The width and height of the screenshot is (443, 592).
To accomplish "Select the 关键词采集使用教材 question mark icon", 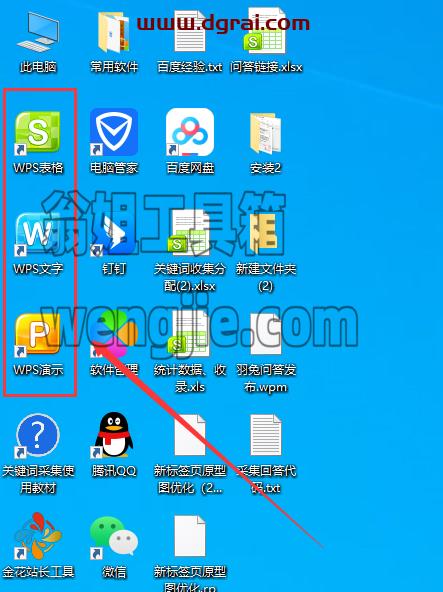I will pos(37,436).
